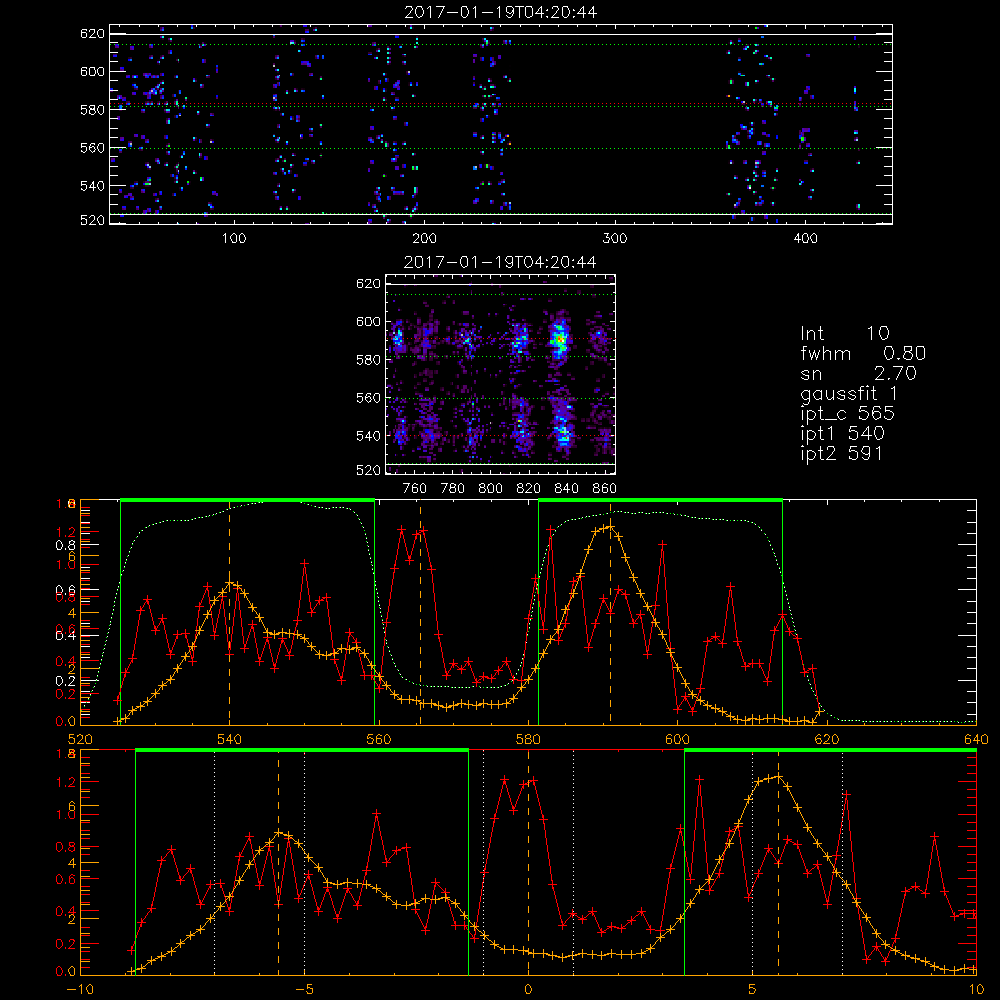Click y-axis label 560 of the top plot

(x=92, y=147)
